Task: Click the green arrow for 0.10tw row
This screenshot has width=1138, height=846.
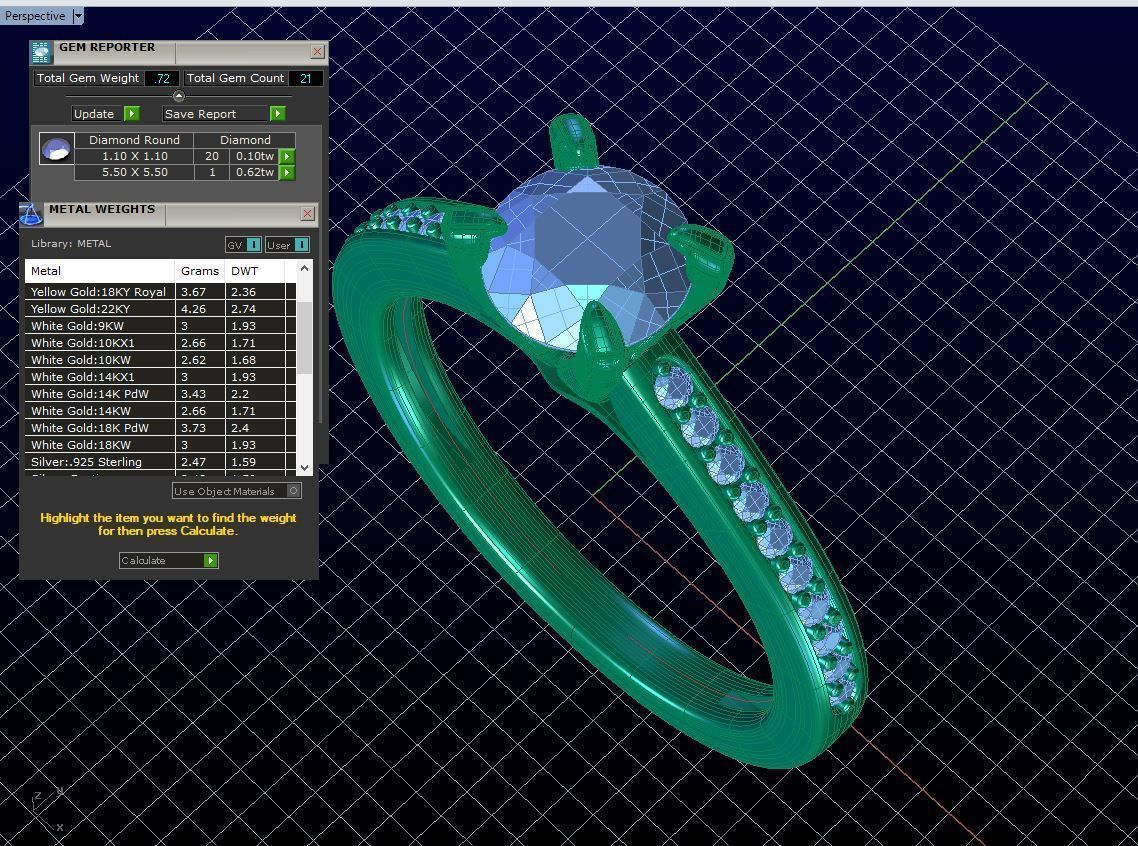Action: pos(287,157)
